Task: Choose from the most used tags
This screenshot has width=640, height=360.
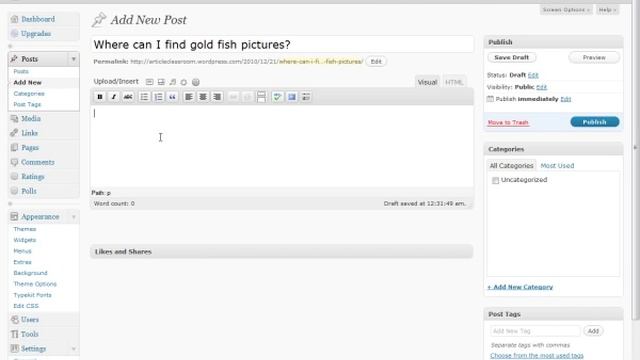Action: [537, 356]
